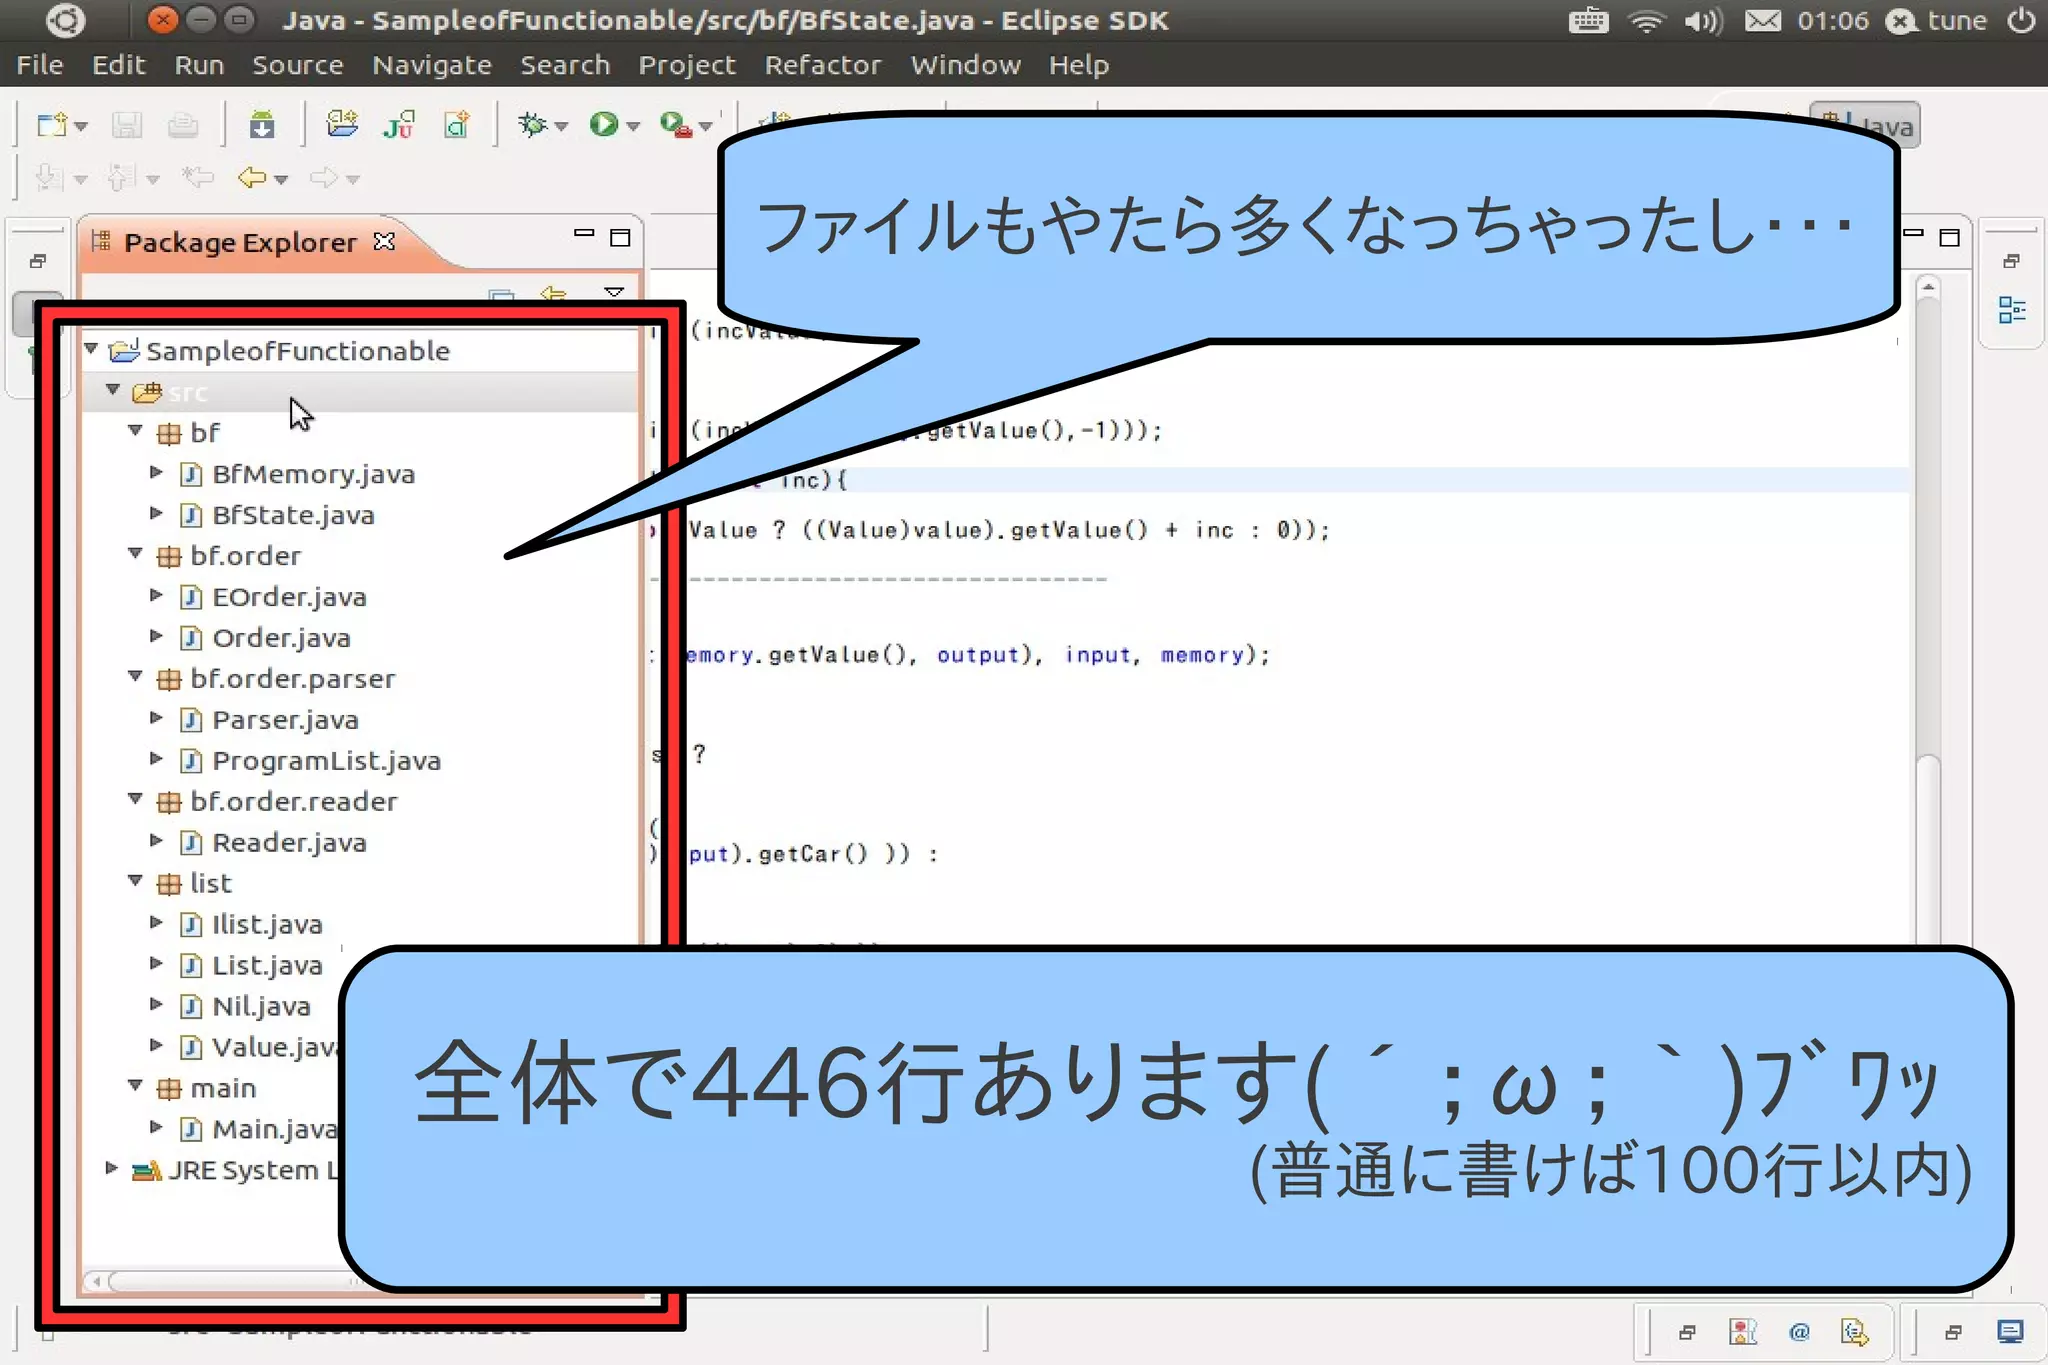2048x1365 pixels.
Task: Click the Print toolbar icon
Action: click(x=182, y=125)
